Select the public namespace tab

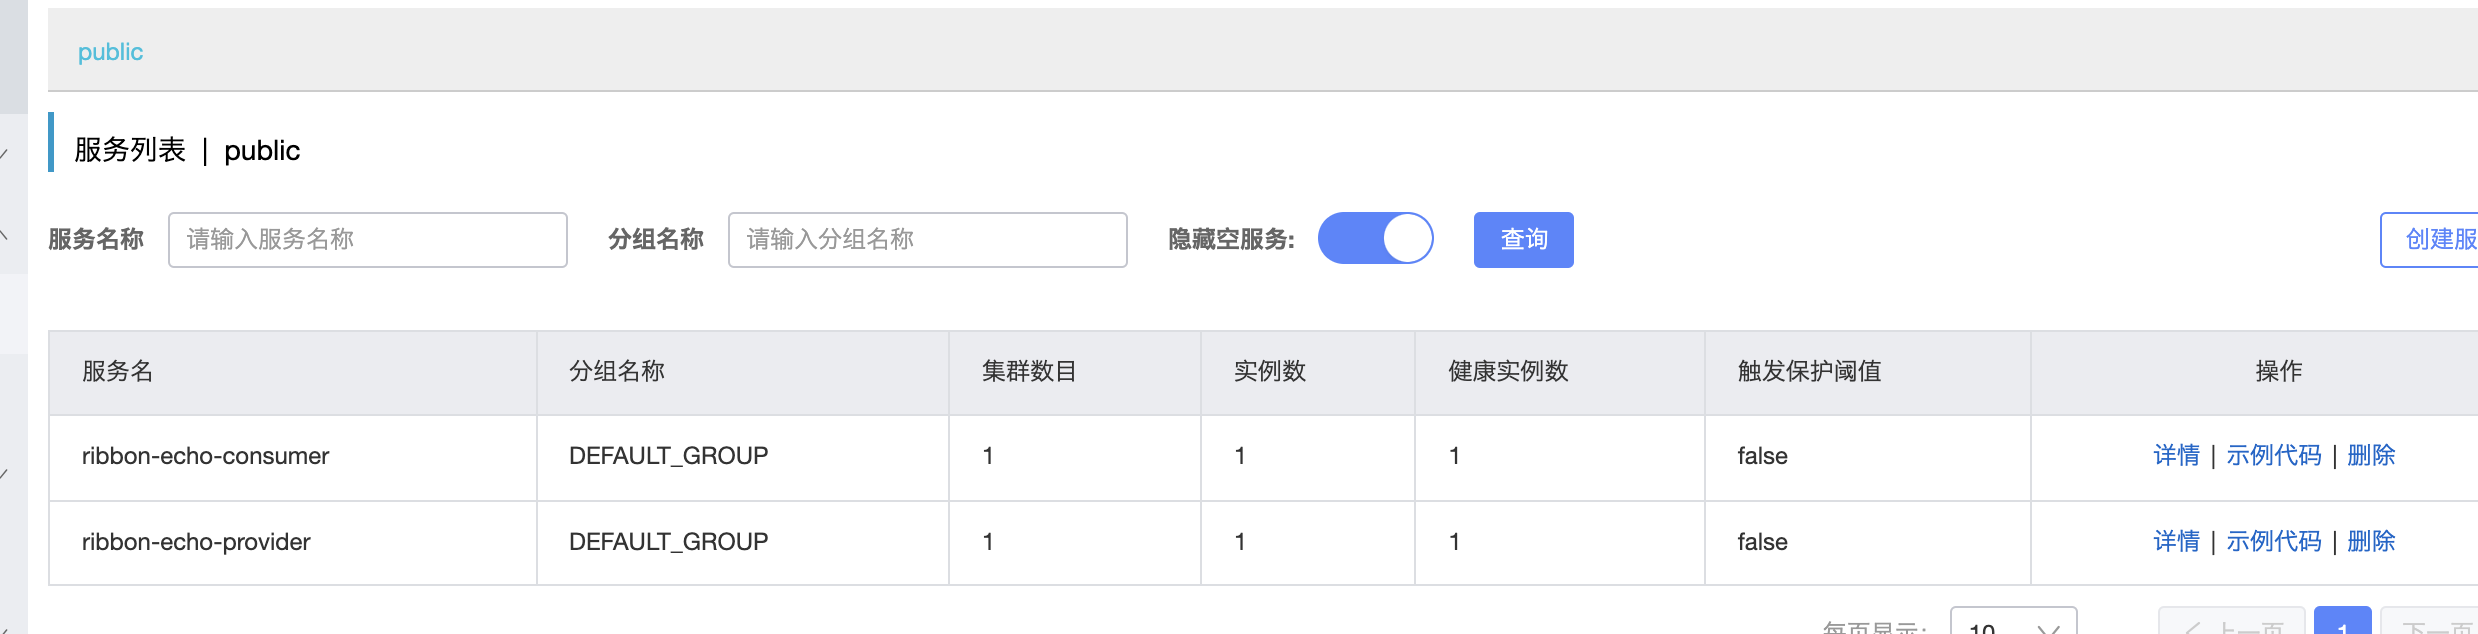110,52
